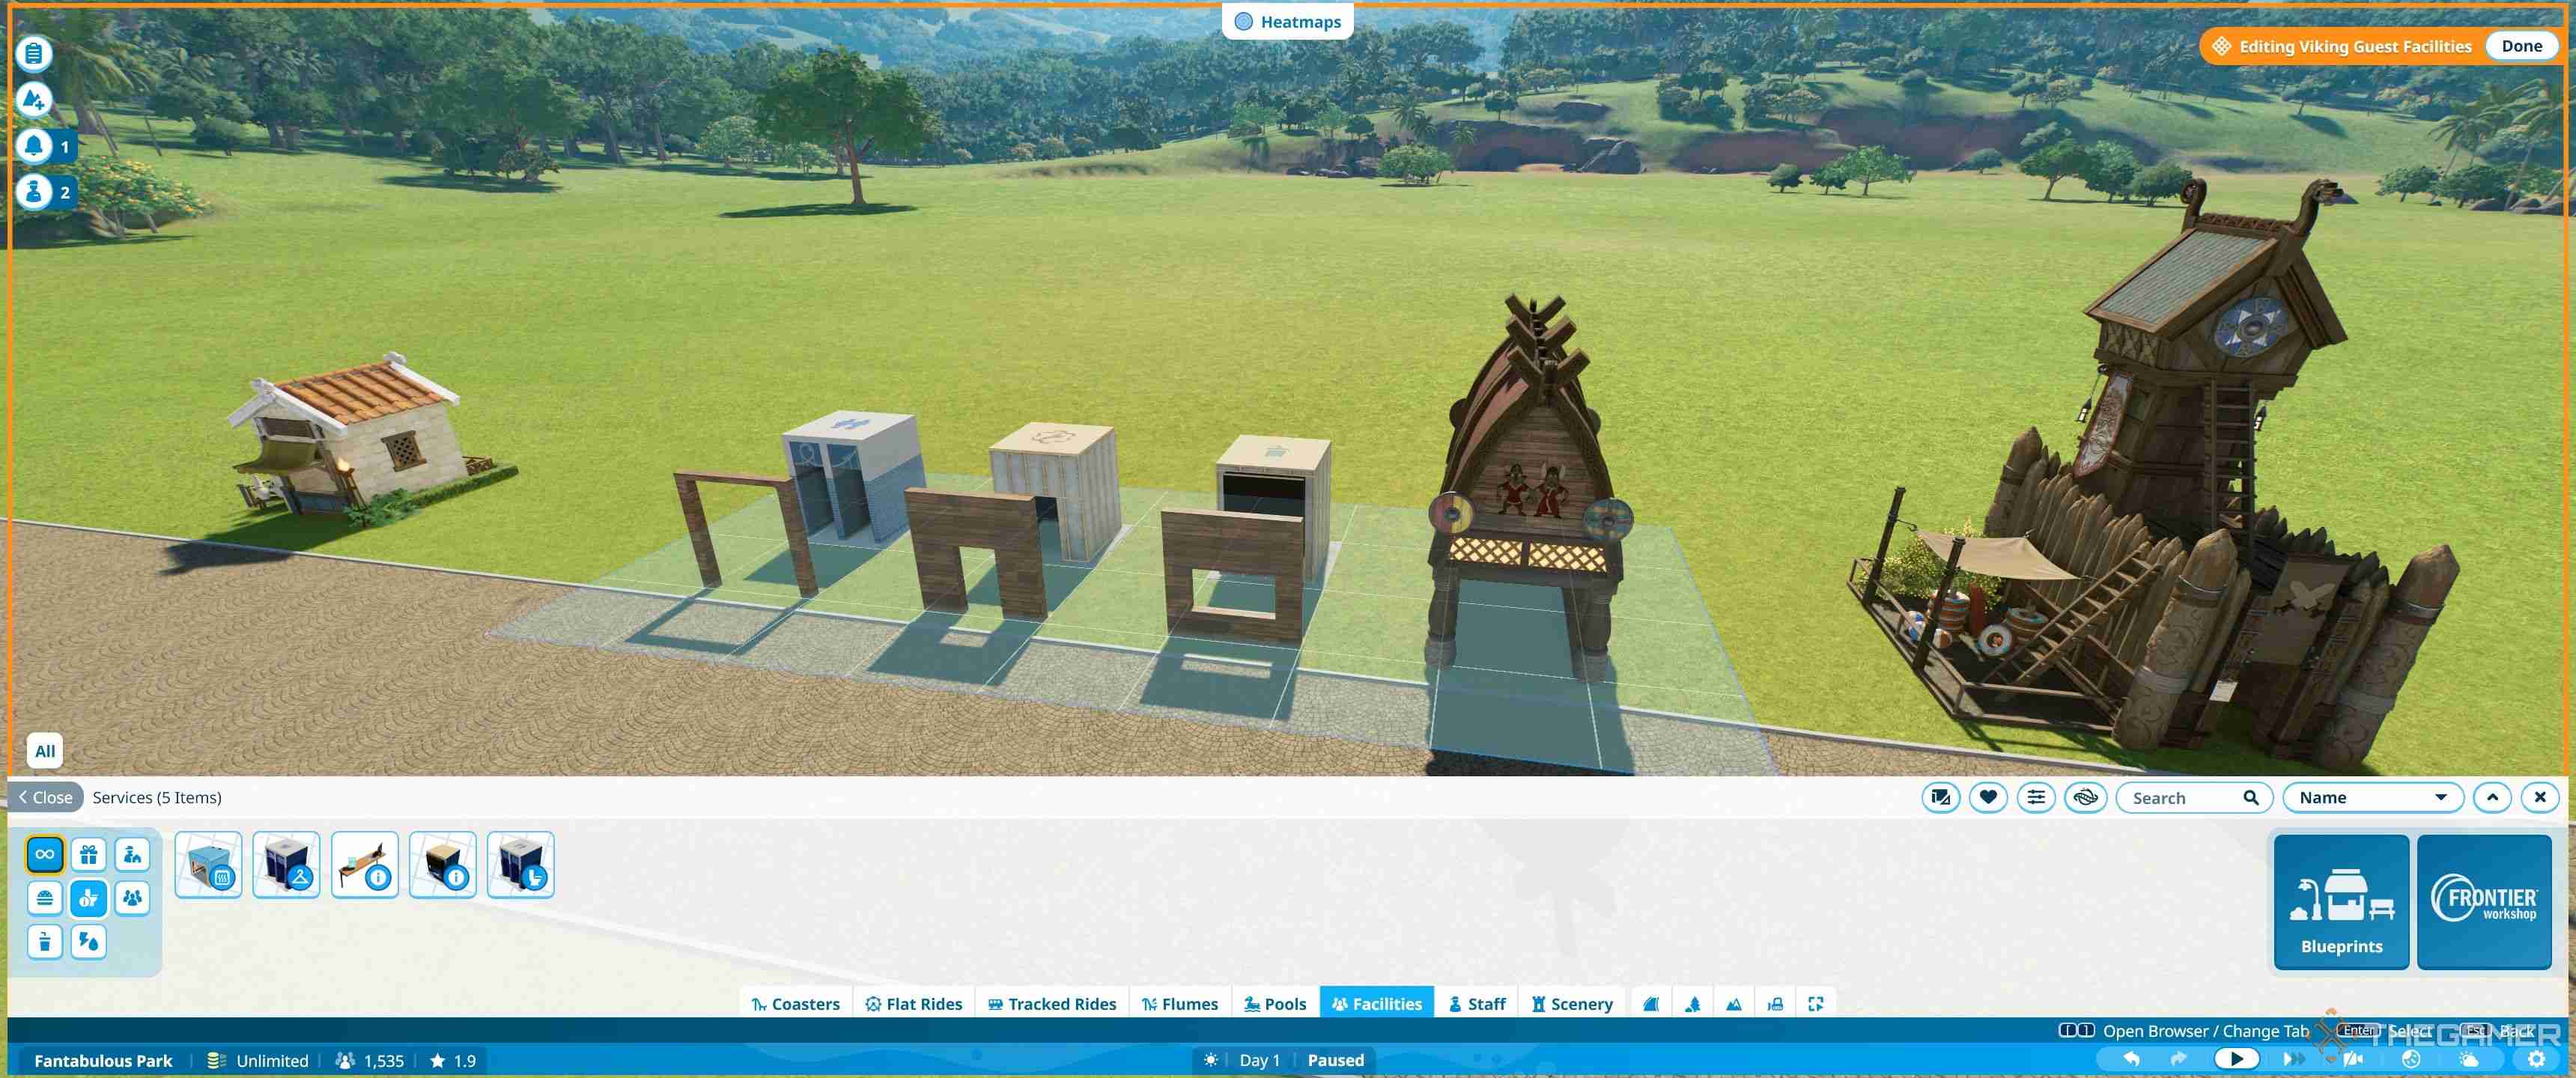Select the guest group category filter
This screenshot has width=2576, height=1078.
coord(132,898)
